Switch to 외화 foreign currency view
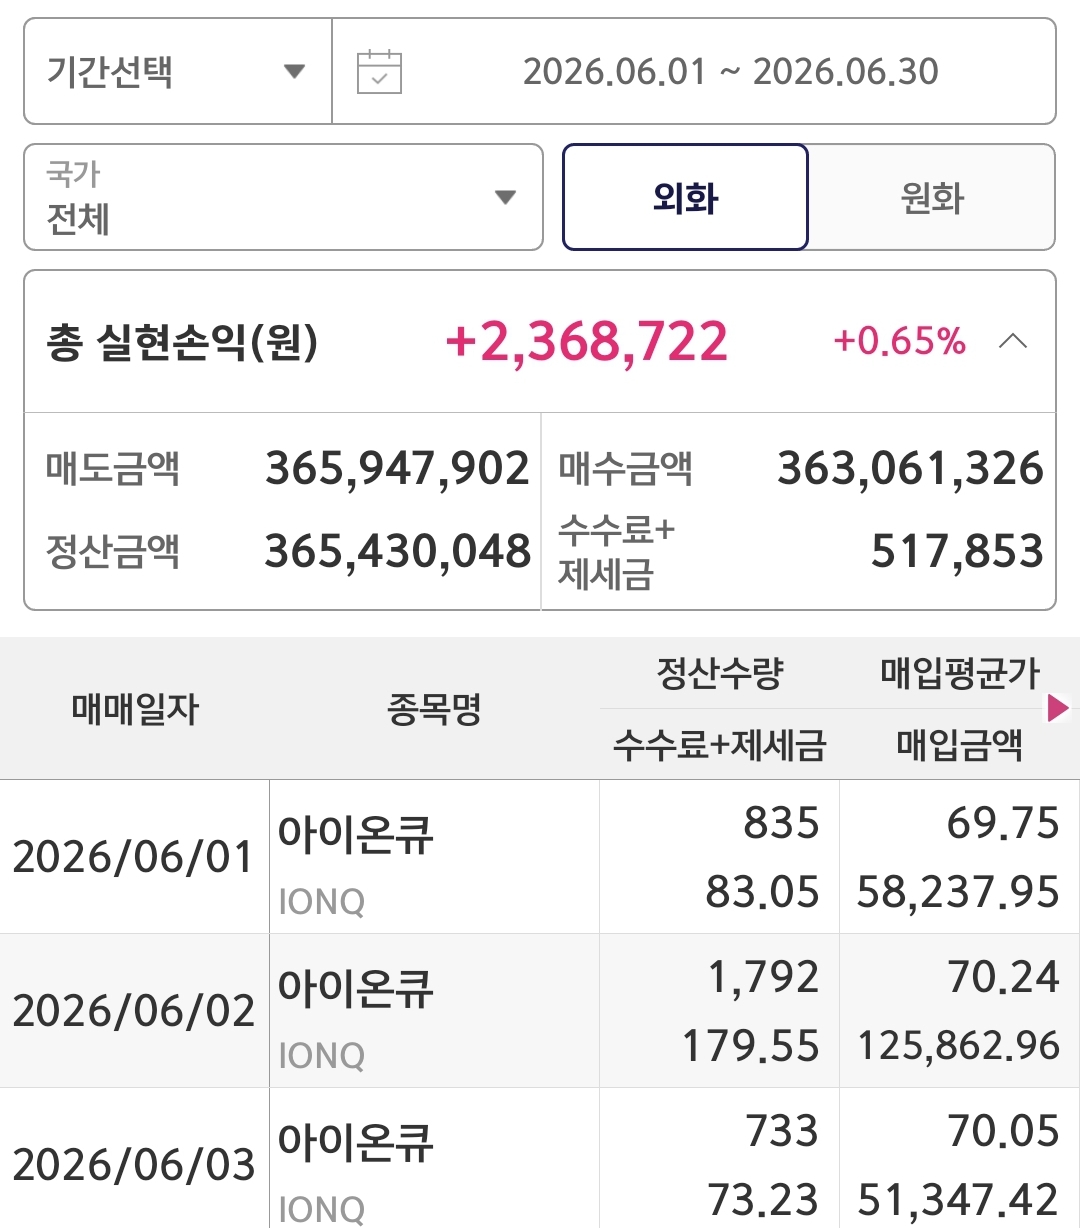Viewport: 1080px width, 1228px height. point(685,197)
